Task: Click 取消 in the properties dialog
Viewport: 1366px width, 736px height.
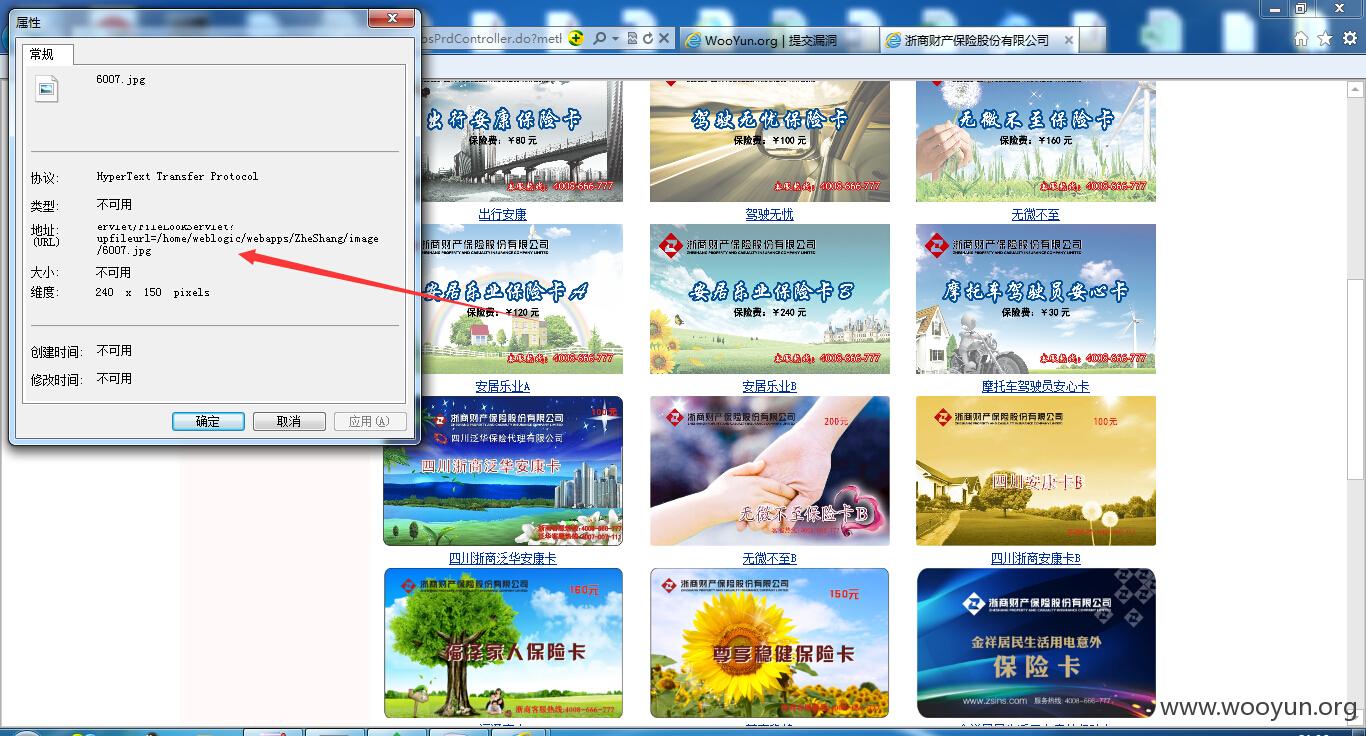Action: coord(289,421)
